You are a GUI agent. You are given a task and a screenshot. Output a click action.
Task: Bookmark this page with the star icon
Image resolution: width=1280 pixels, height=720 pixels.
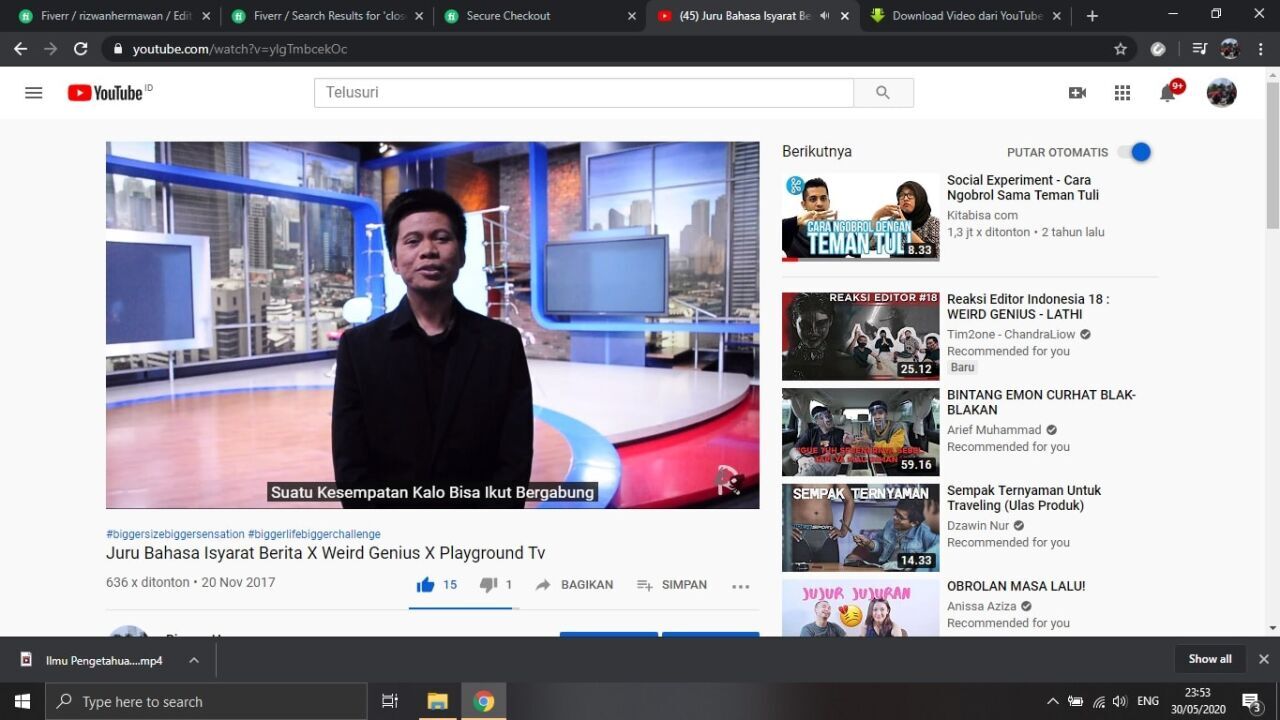click(x=1120, y=49)
